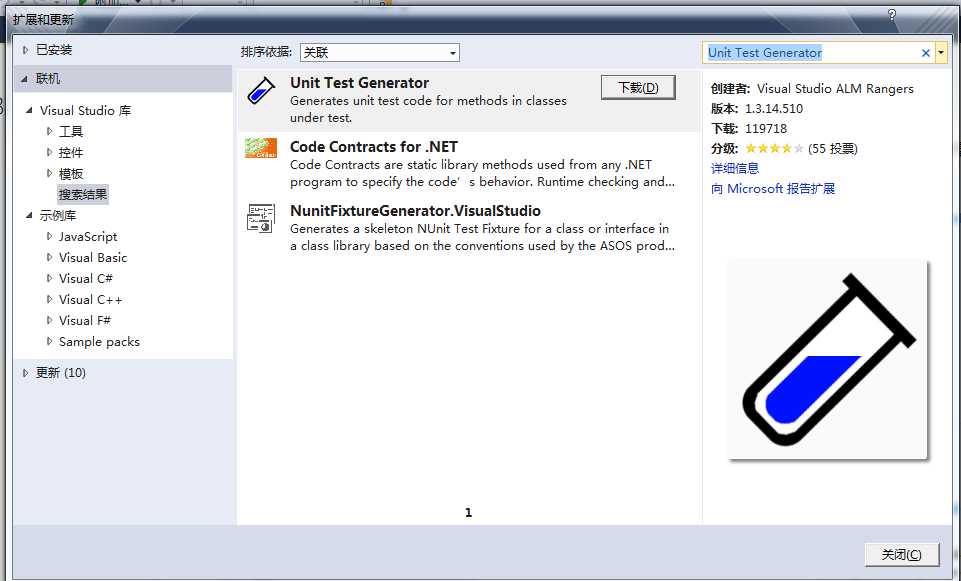The height and width of the screenshot is (581, 961).
Task: Click the Unit Test Generator test tube icon
Action: [x=261, y=91]
